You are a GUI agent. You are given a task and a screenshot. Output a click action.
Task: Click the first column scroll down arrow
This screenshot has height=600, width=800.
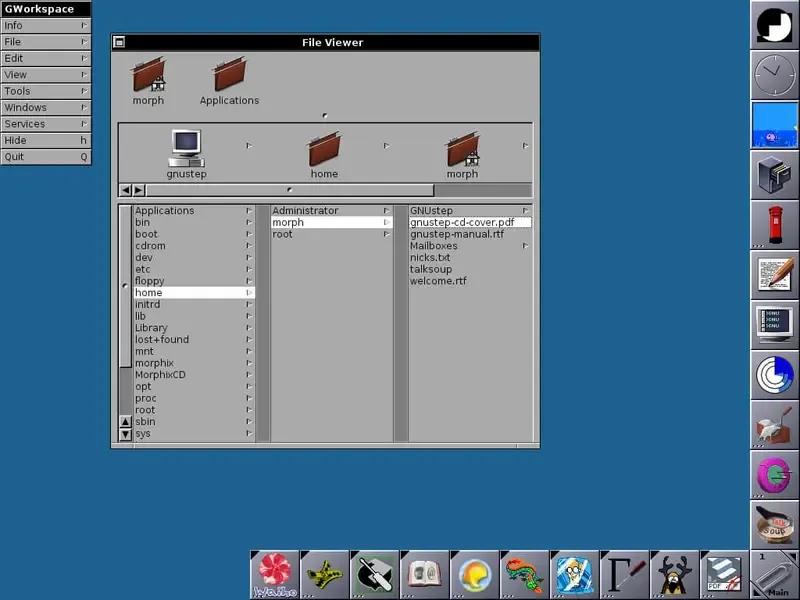(x=125, y=434)
